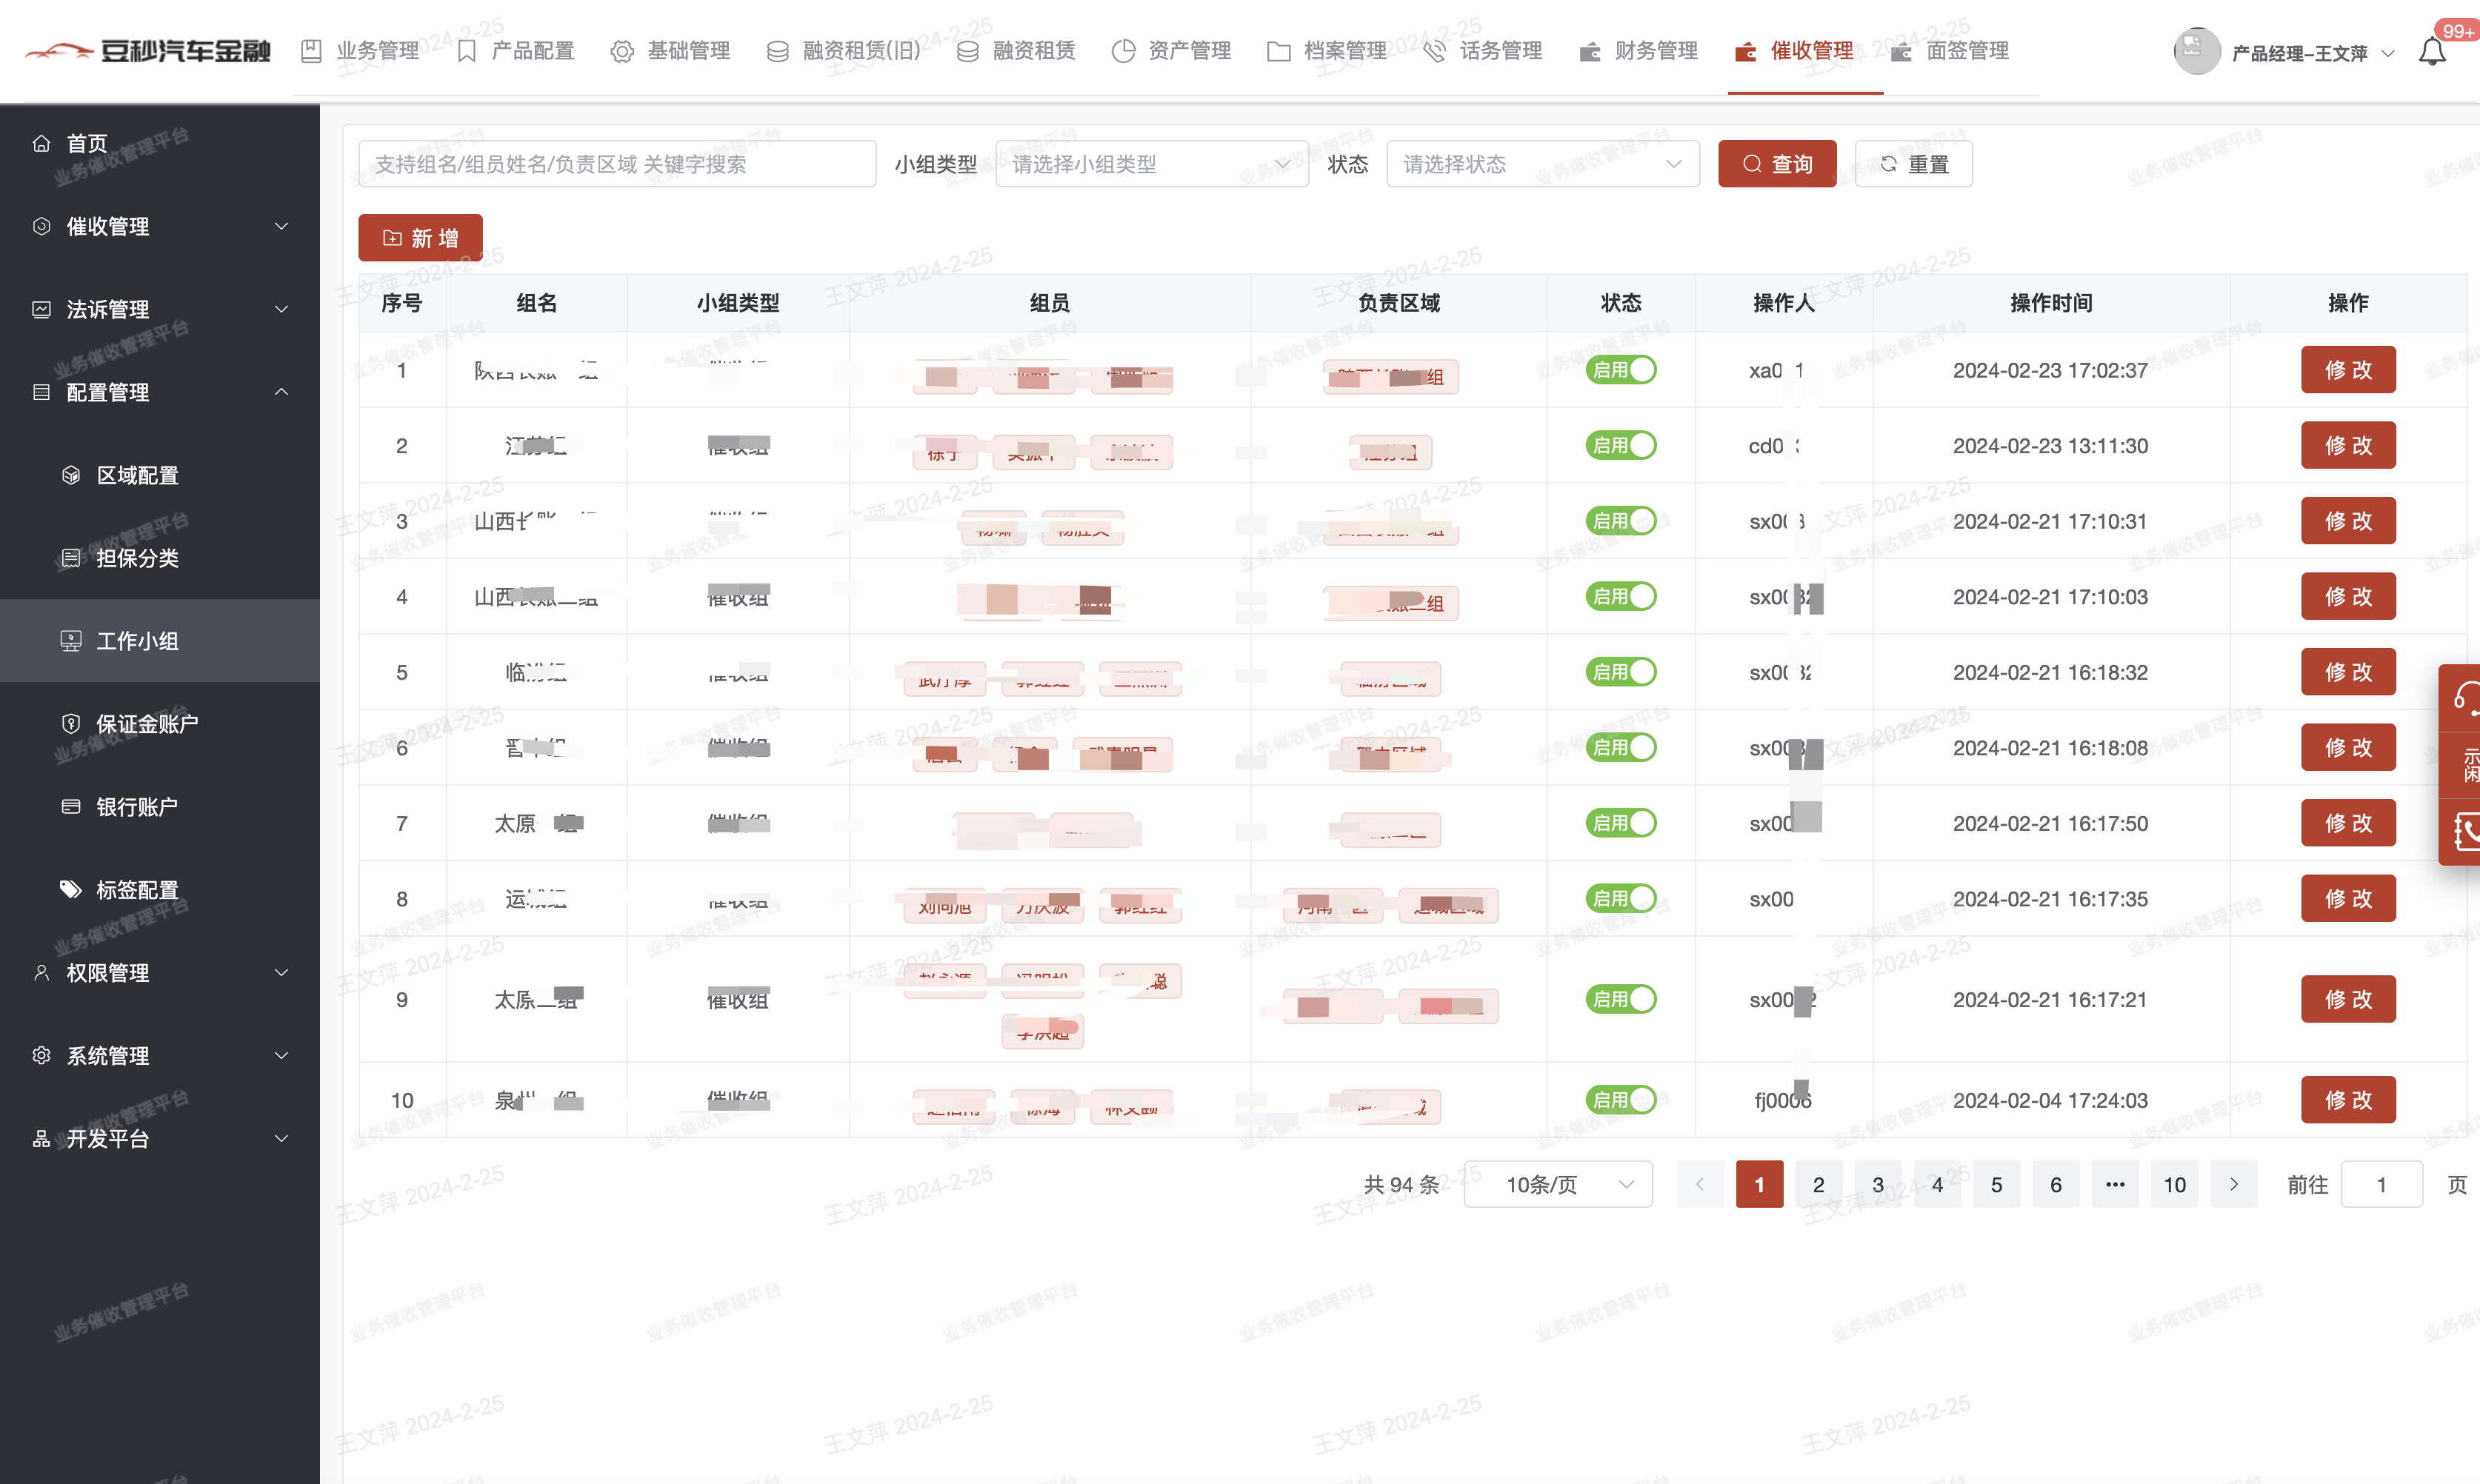Toggle 启用 switch in row 10
2480x1484 pixels.
coord(1620,1100)
